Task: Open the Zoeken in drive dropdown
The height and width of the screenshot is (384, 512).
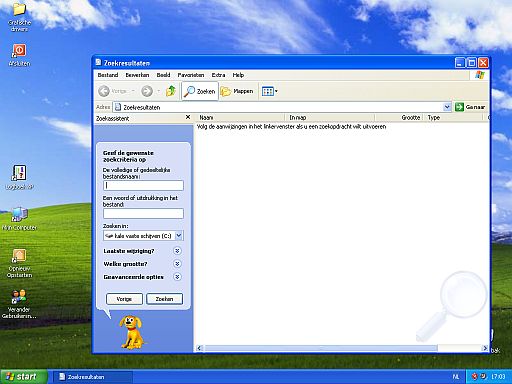Action: (143, 236)
